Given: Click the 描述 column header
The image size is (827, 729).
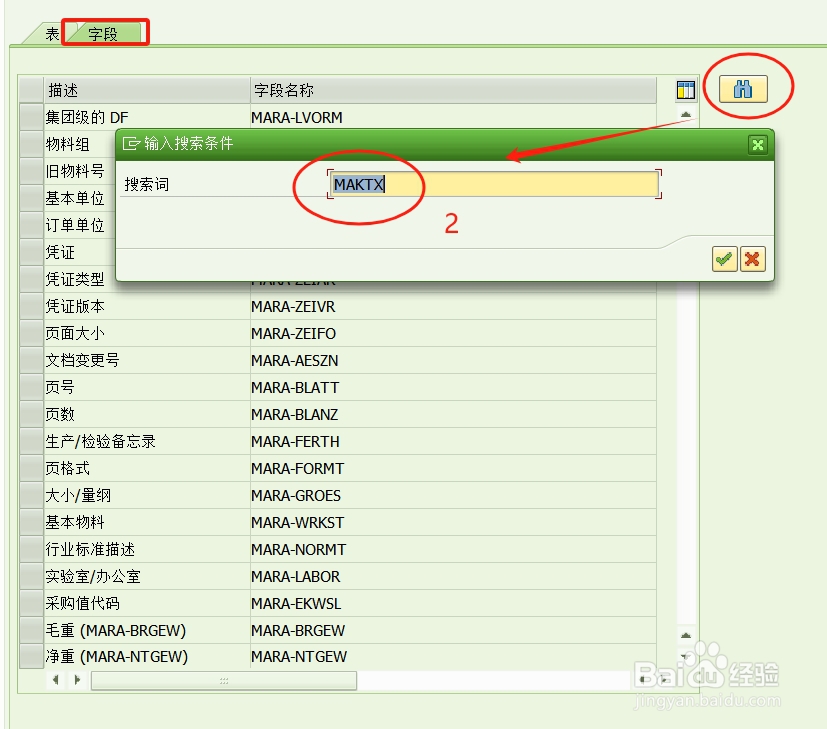Looking at the screenshot, I should (x=65, y=89).
